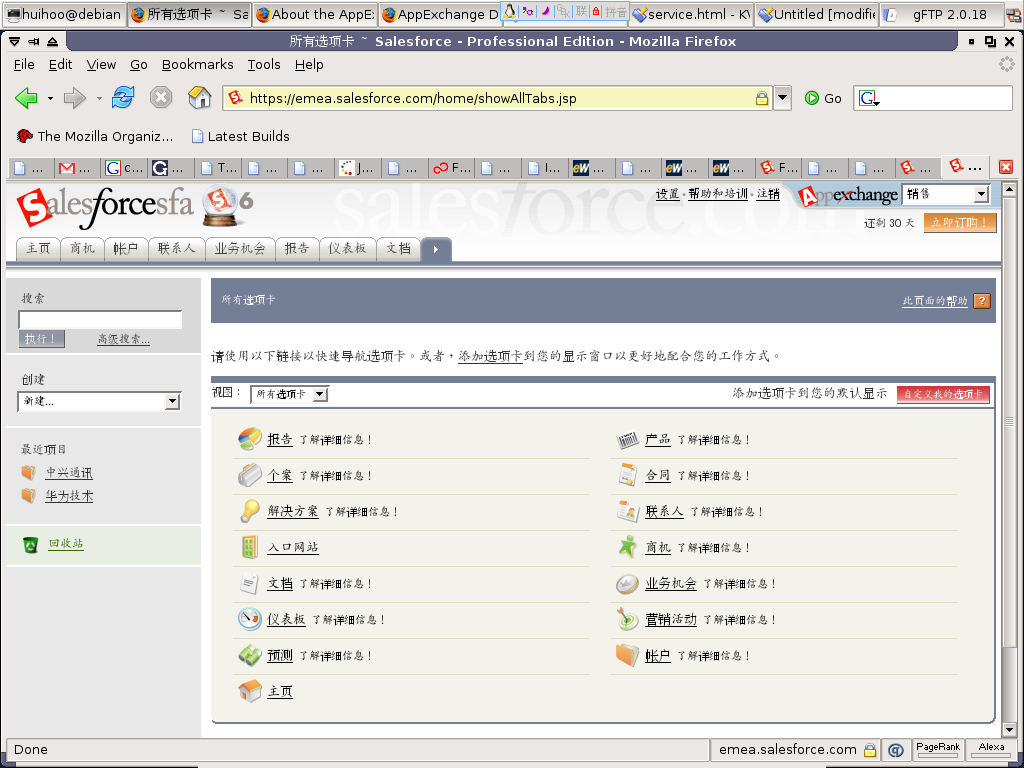1024x768 pixels.
Task: Click the 产品 barcode icon
Action: click(x=628, y=440)
